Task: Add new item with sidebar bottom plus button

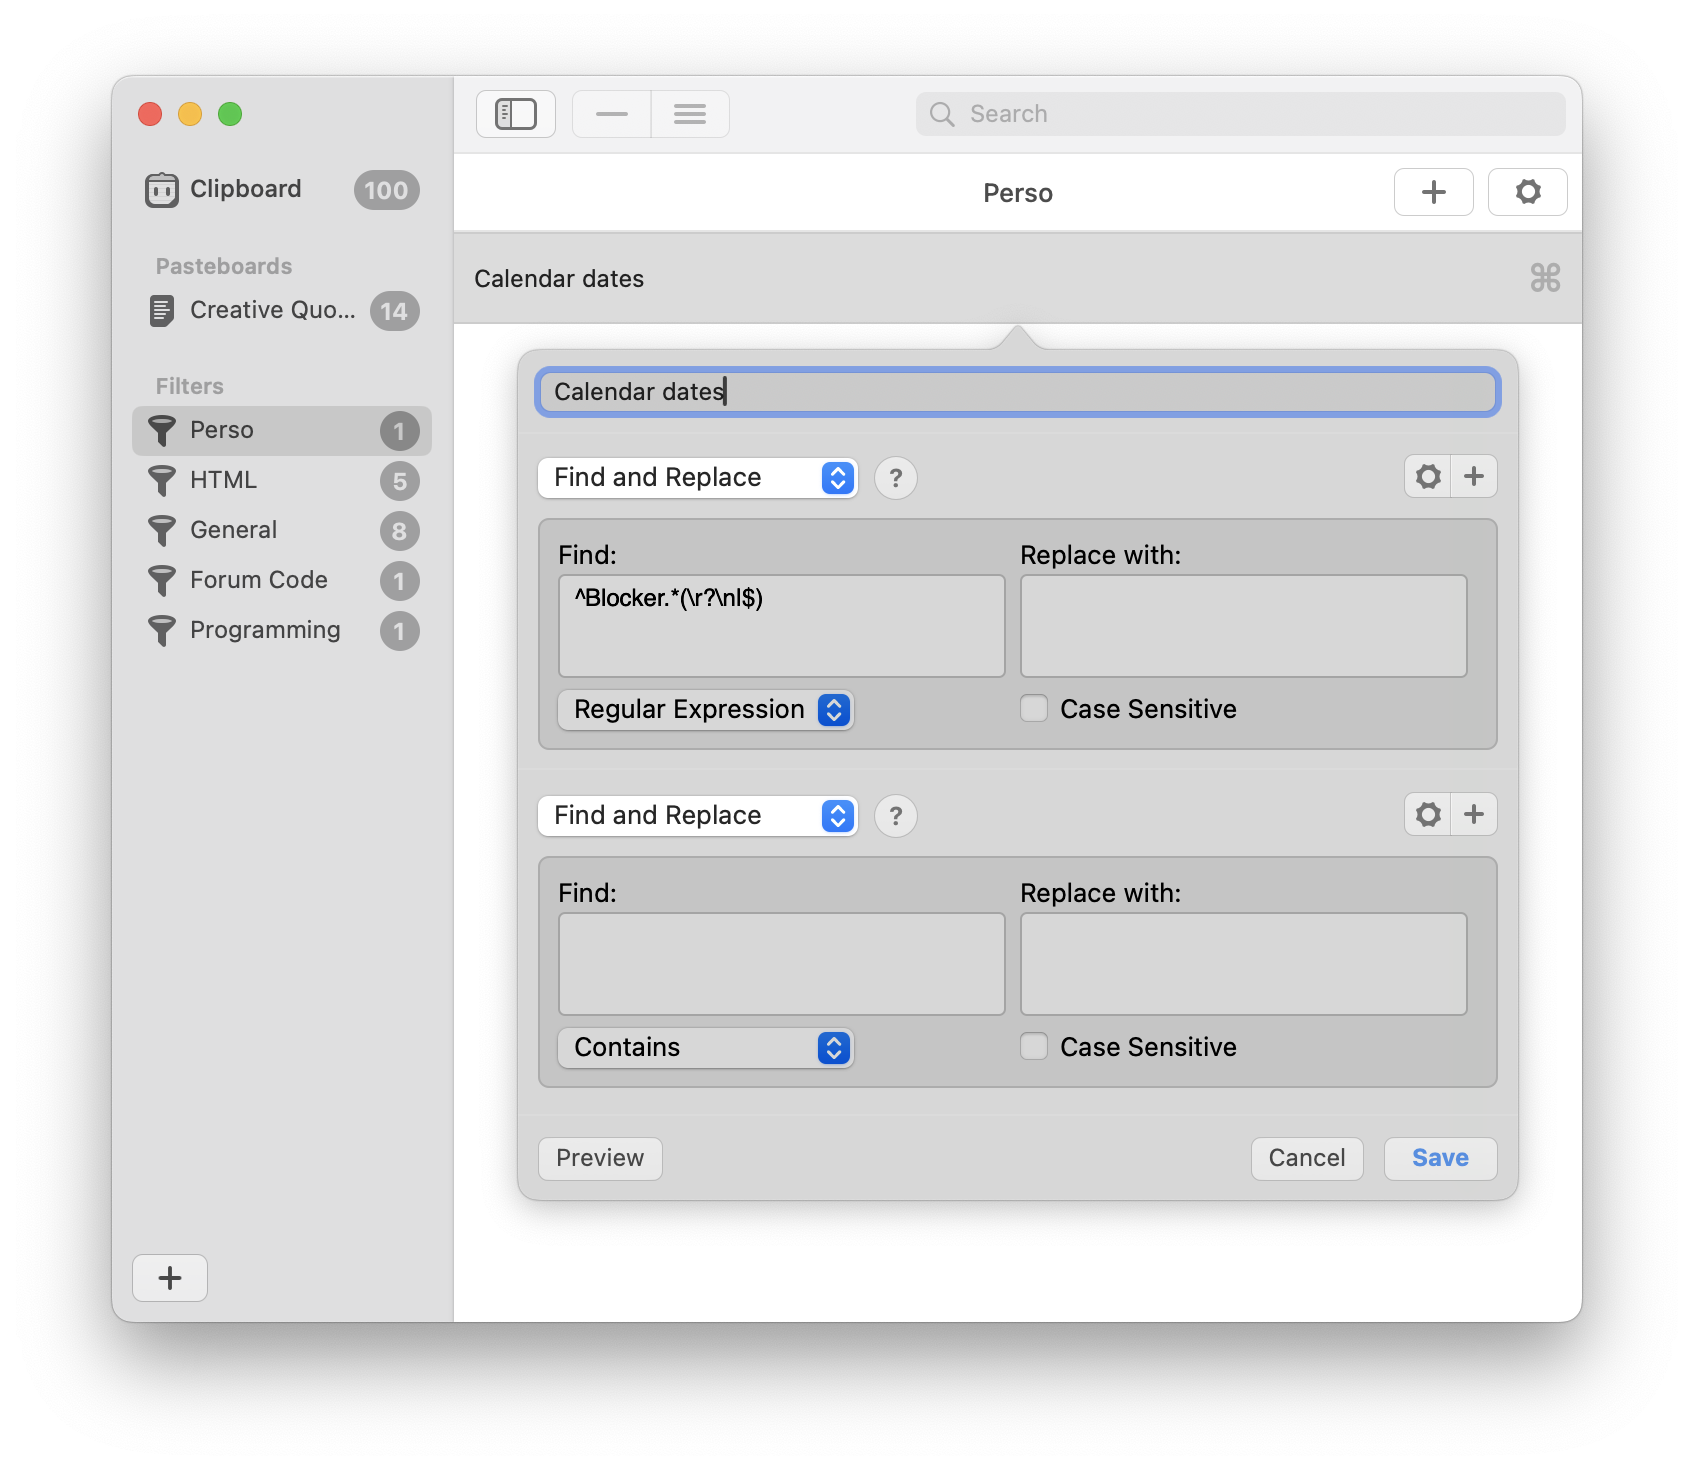Action: point(170,1278)
